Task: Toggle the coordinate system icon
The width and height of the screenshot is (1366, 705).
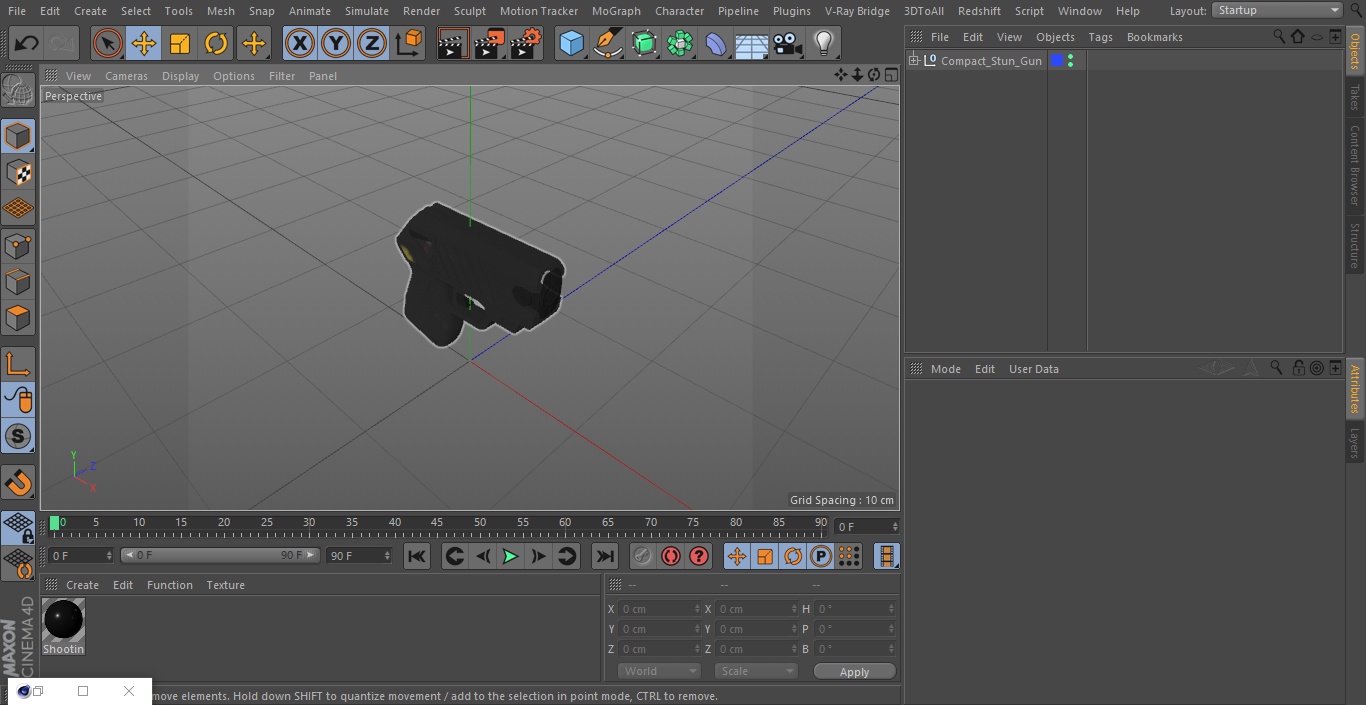Action: (x=409, y=44)
